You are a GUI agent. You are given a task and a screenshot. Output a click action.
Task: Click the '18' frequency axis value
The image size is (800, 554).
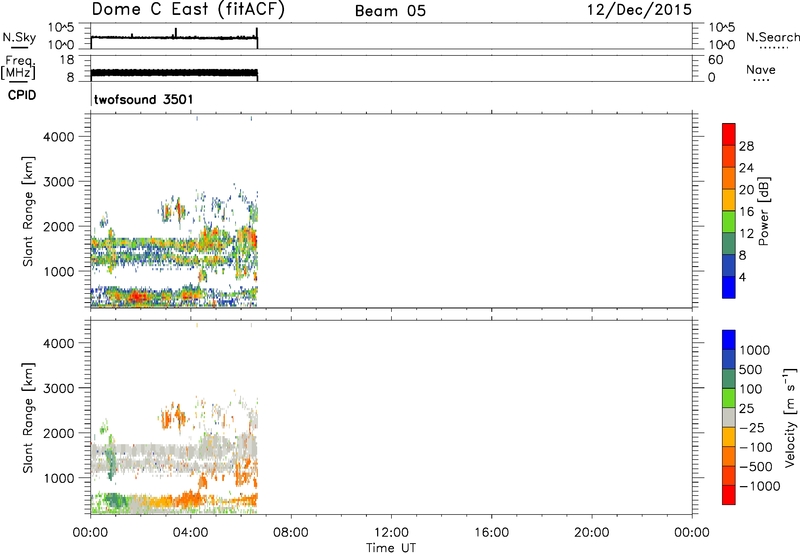66,60
